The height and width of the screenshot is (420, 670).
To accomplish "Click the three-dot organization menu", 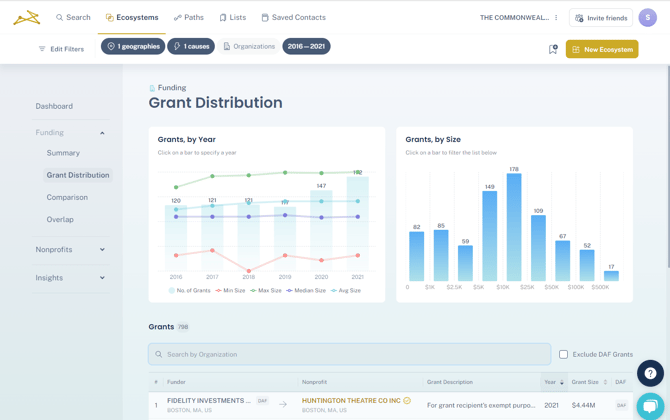I will pos(557,18).
